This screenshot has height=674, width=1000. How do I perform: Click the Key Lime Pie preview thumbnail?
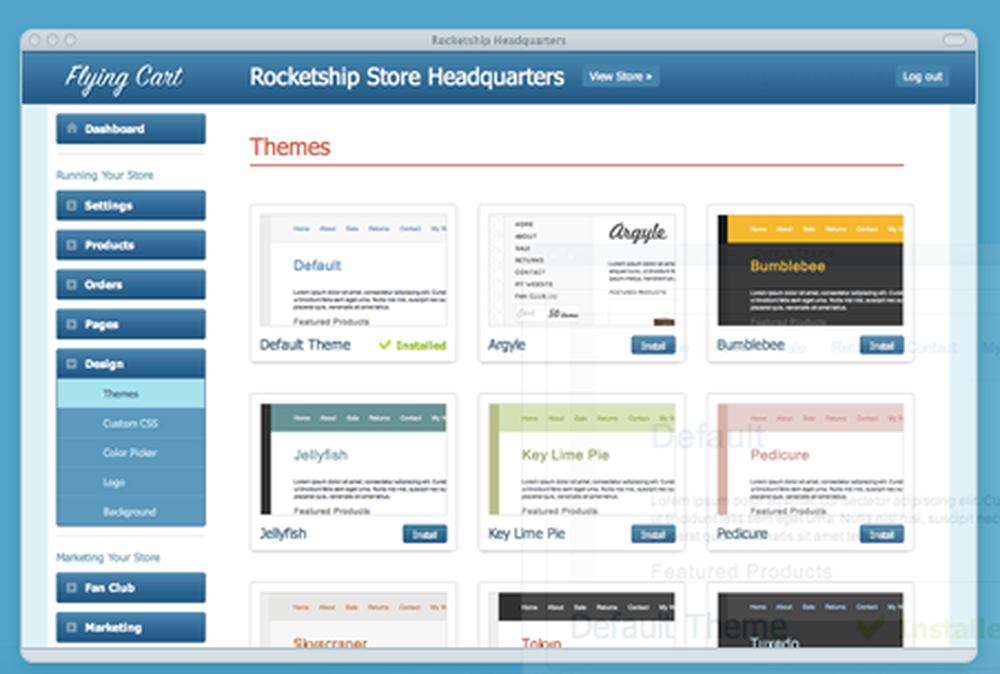coord(582,459)
